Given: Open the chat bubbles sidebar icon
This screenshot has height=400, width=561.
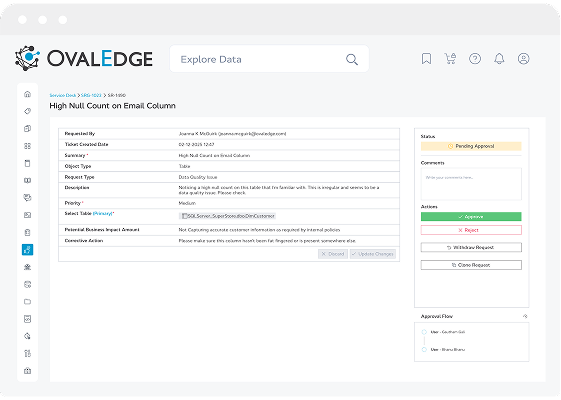Looking at the screenshot, I should [28, 197].
